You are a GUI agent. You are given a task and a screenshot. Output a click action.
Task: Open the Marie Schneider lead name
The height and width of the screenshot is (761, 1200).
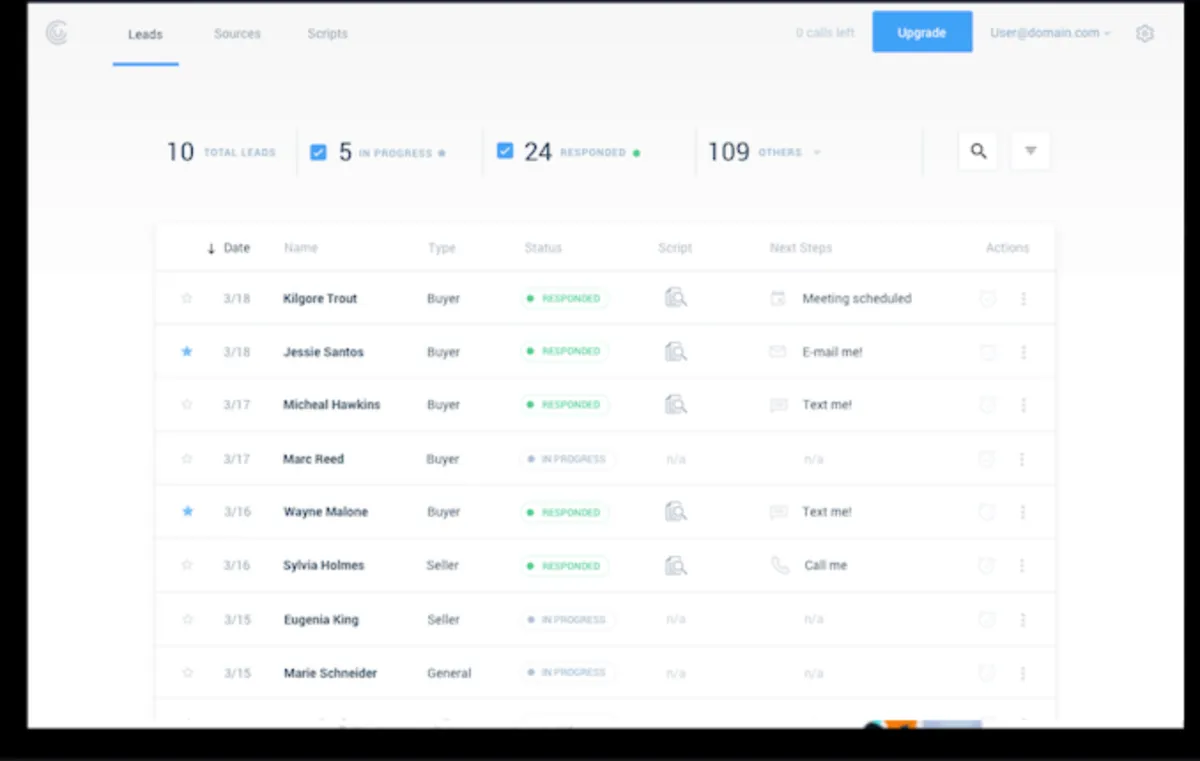330,673
